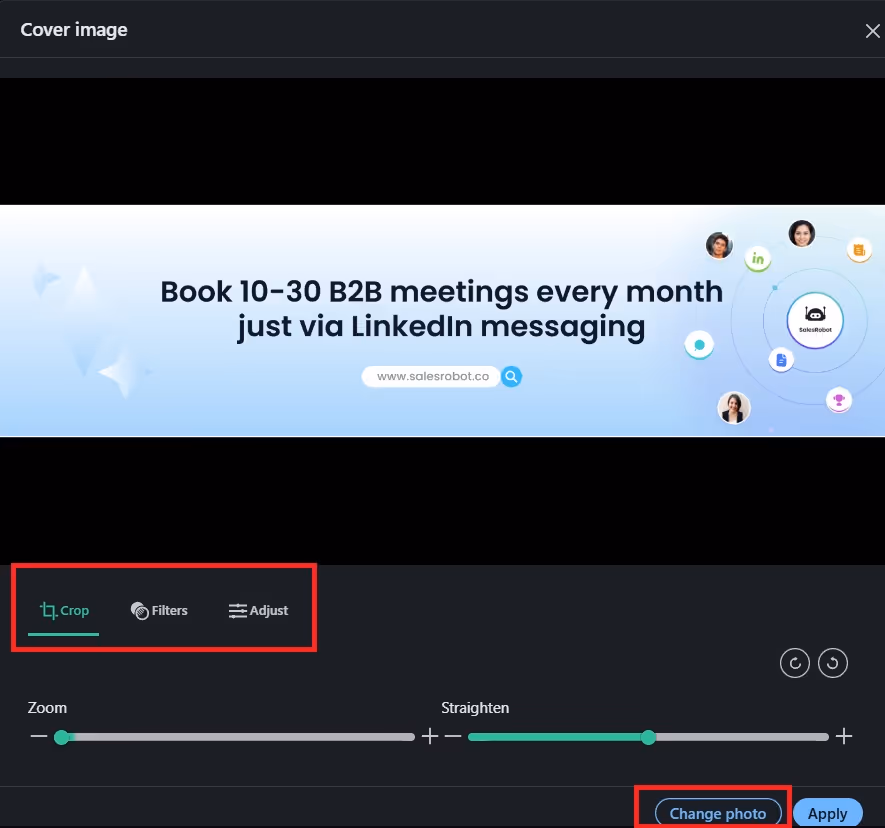Screen dimensions: 885x828
Task: Click the plus beside the Straighten slider
Action: [x=845, y=736]
